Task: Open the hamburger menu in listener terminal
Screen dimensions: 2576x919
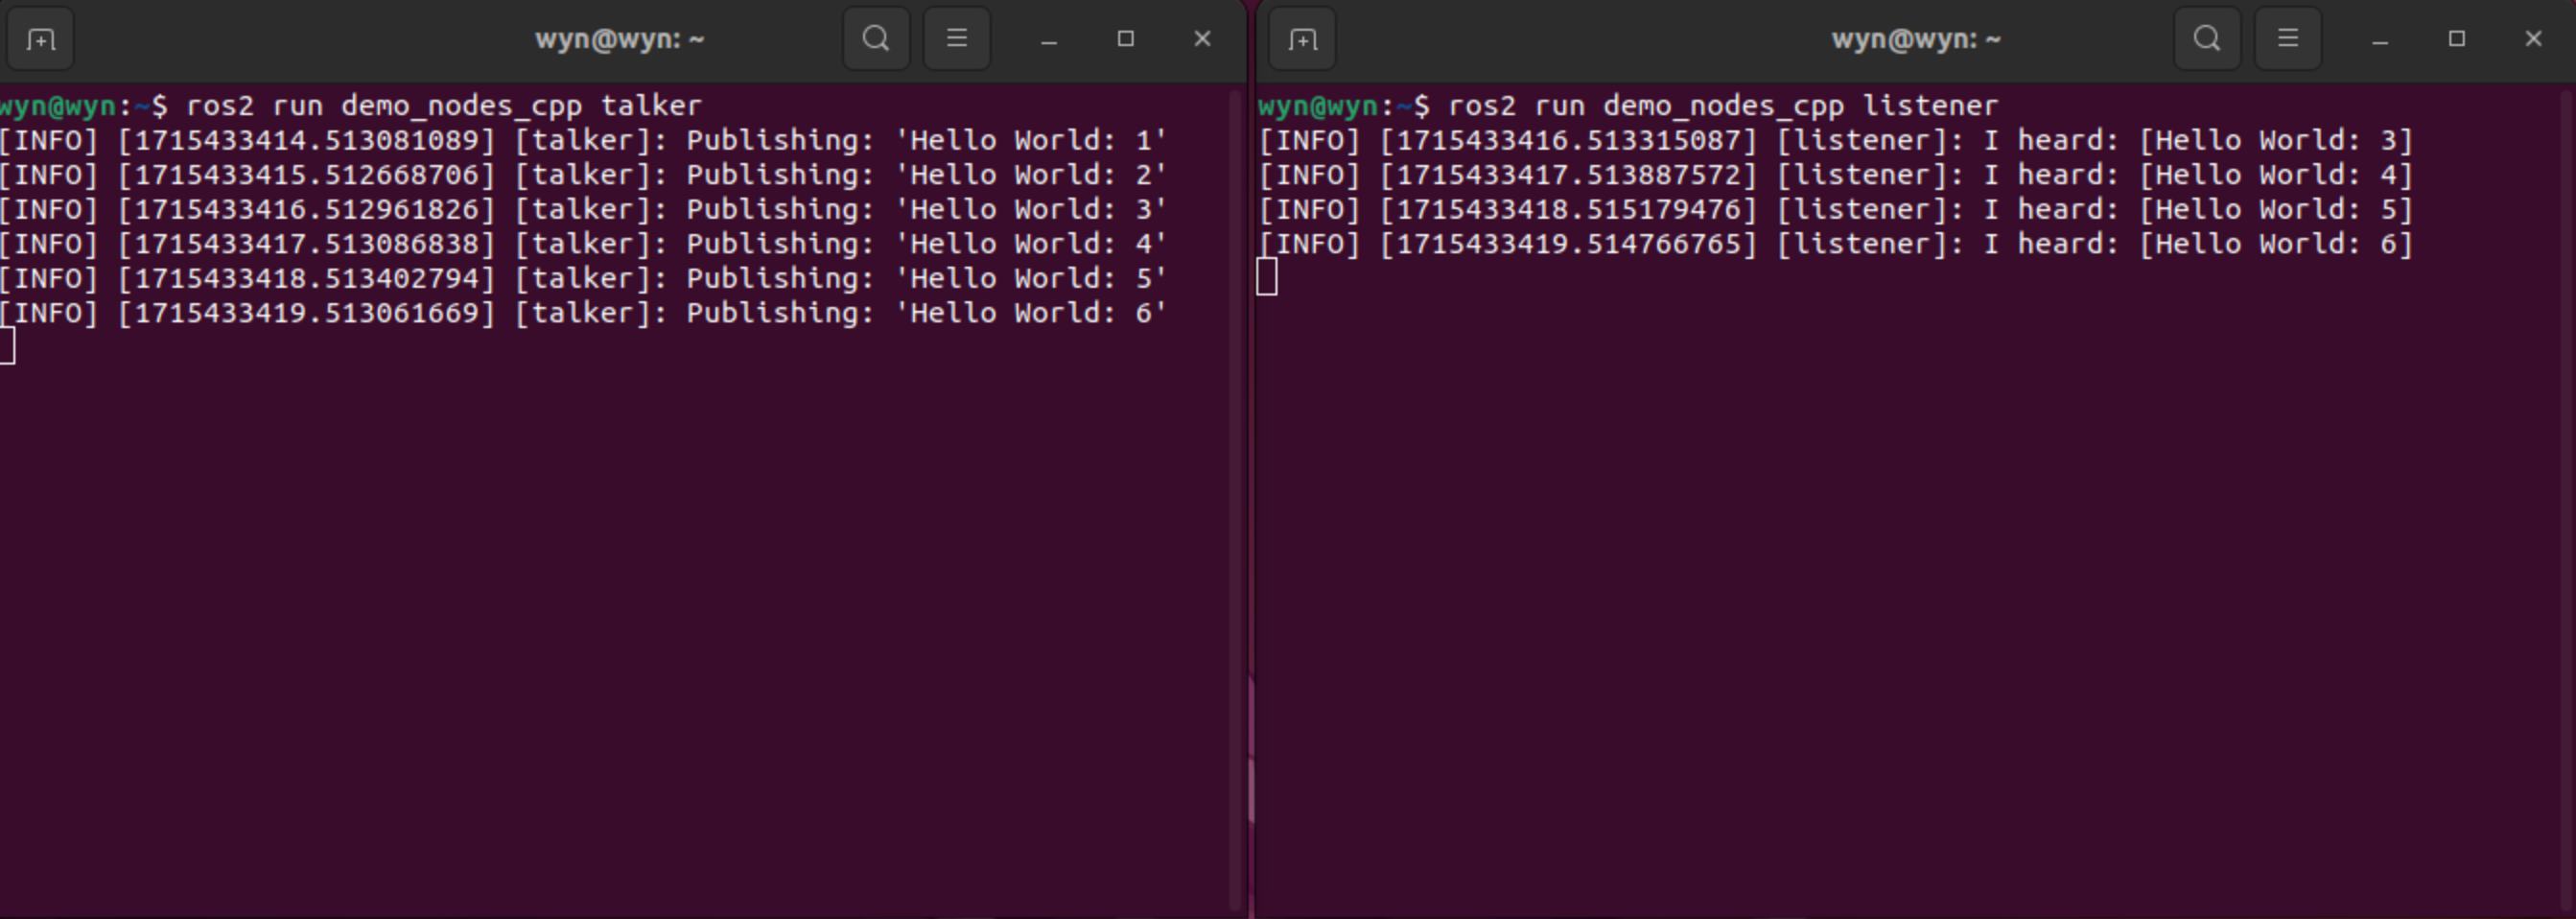Action: (x=2288, y=39)
